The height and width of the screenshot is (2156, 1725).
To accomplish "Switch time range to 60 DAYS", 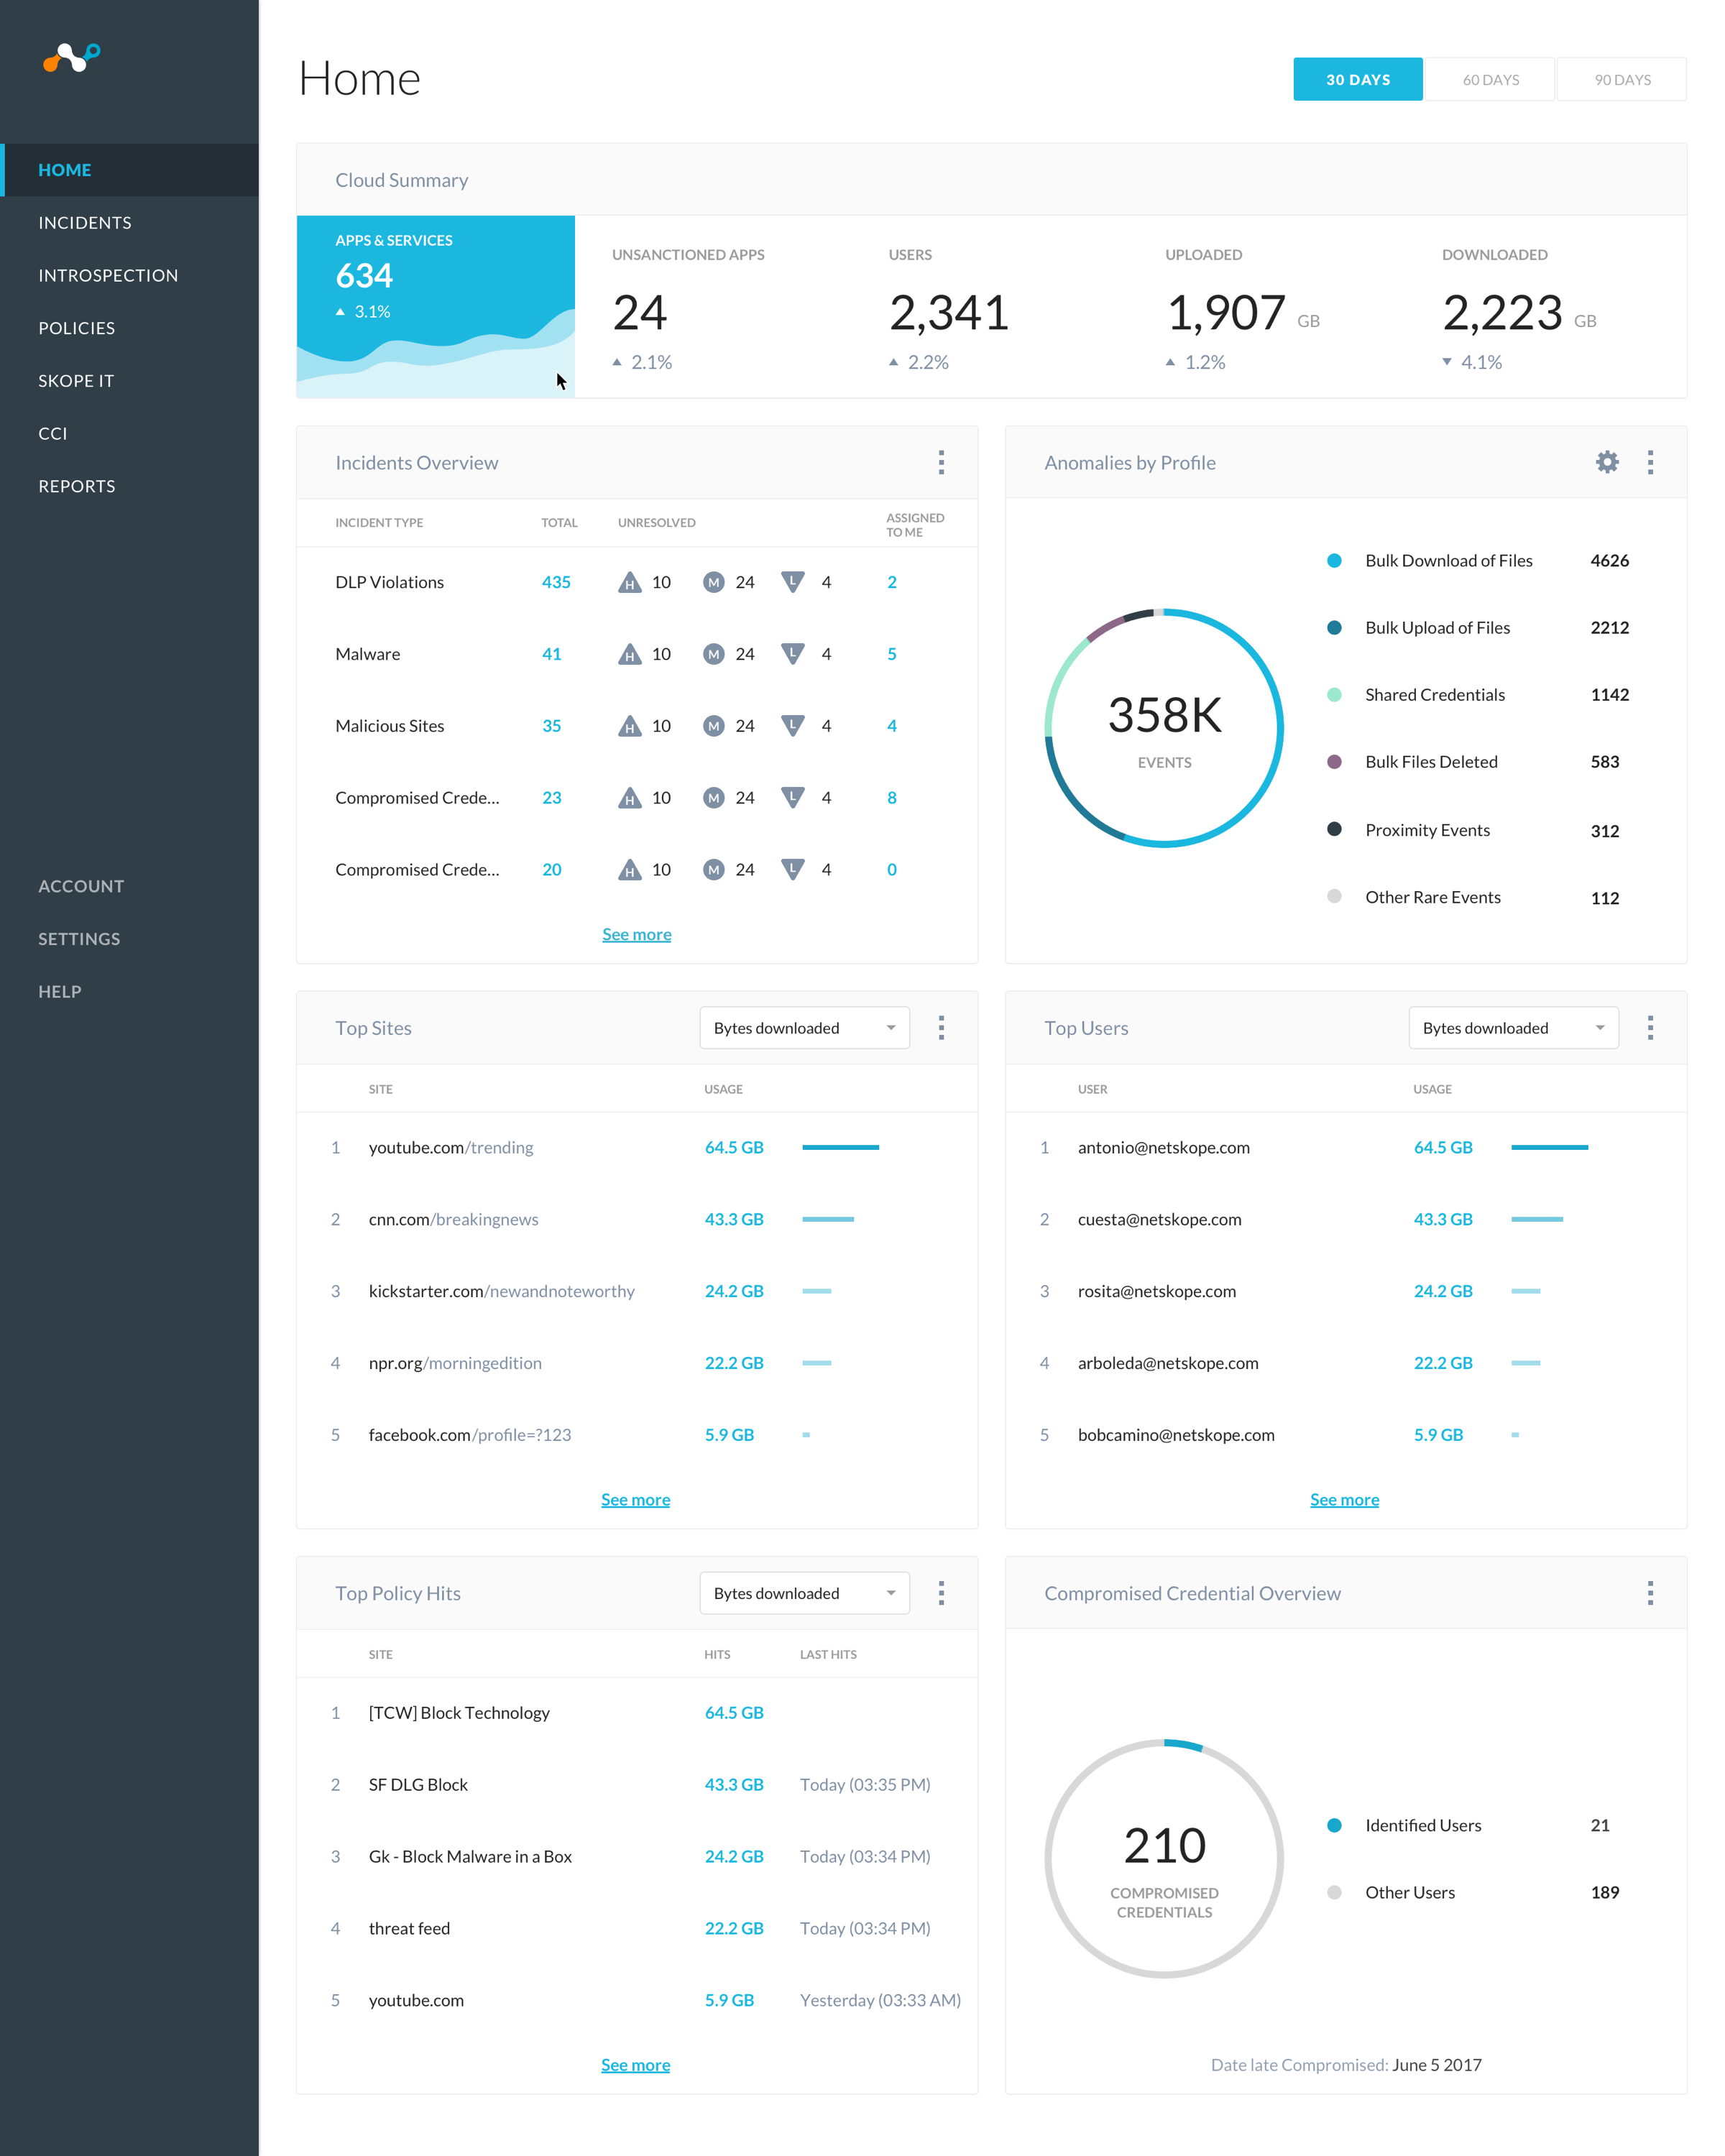I will pyautogui.click(x=1490, y=80).
